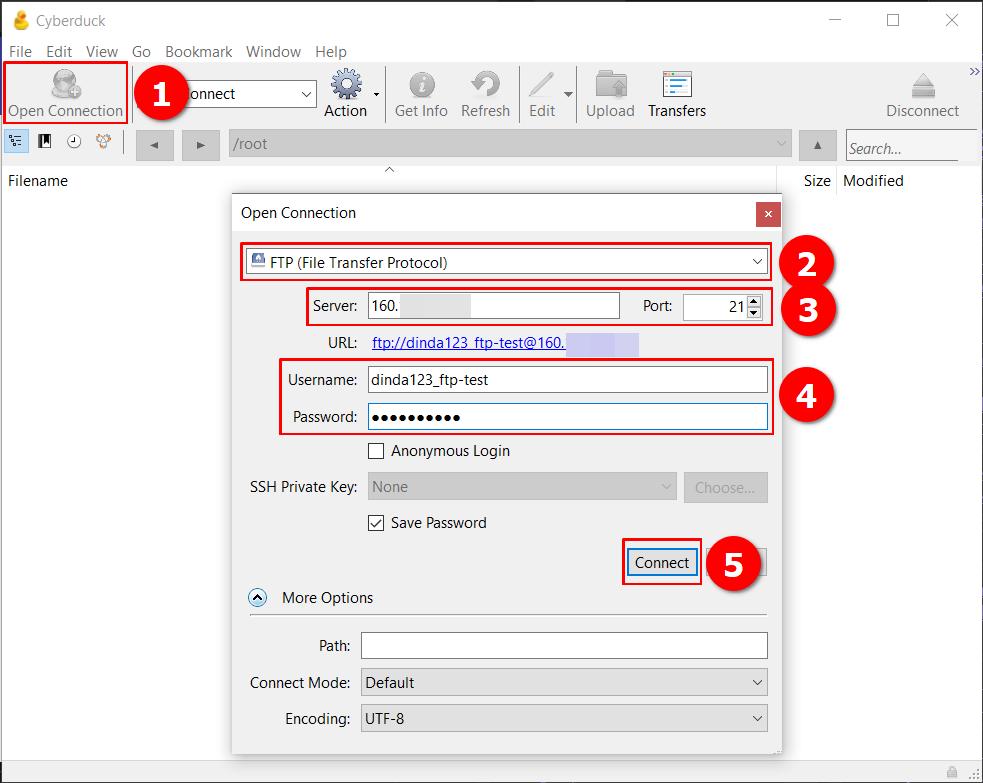Uncheck the Save Password checkbox
Image resolution: width=983 pixels, height=783 pixels.
(376, 523)
